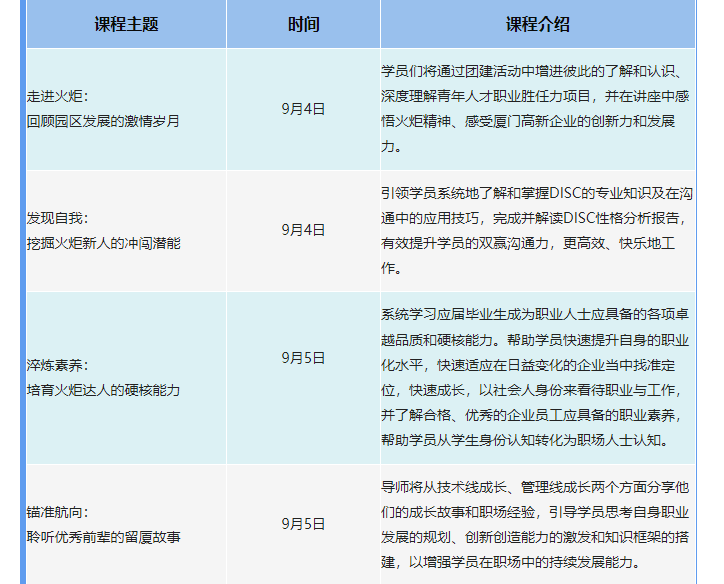Select the 锚准航向 course title

pyautogui.click(x=57, y=513)
